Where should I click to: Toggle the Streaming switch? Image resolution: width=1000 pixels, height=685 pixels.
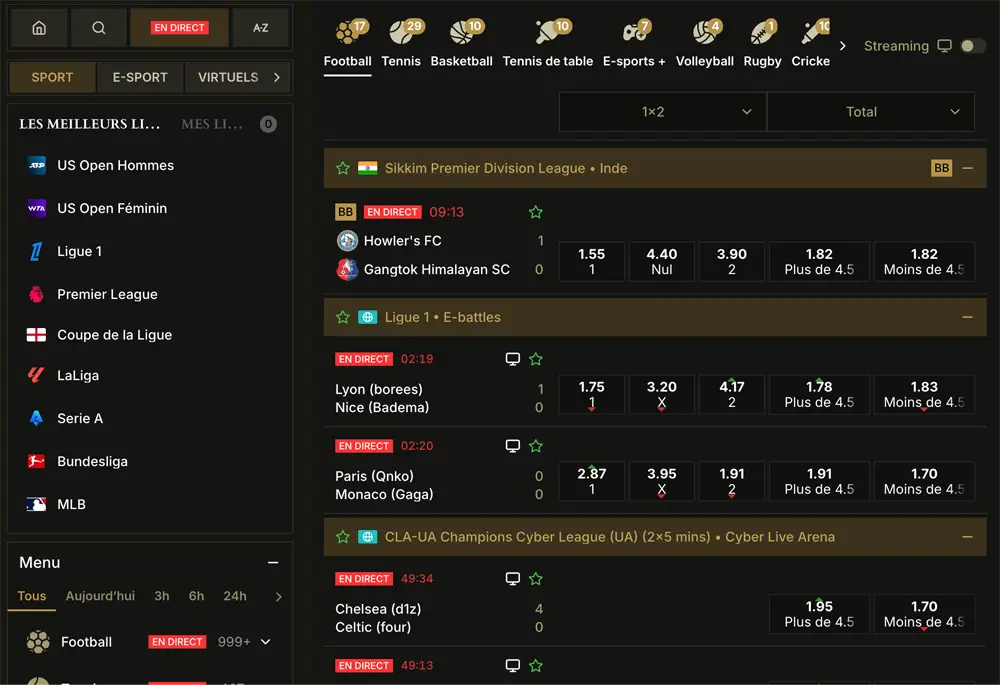tap(973, 46)
